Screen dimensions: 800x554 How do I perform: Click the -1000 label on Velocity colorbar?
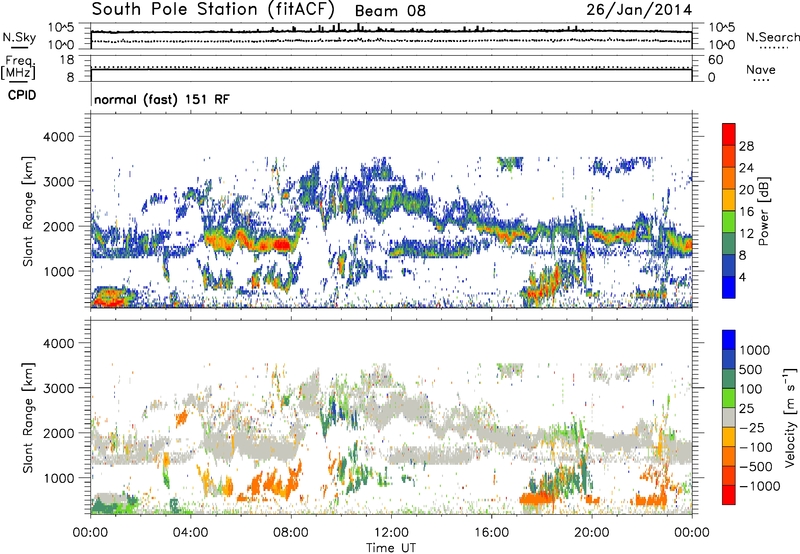760,486
